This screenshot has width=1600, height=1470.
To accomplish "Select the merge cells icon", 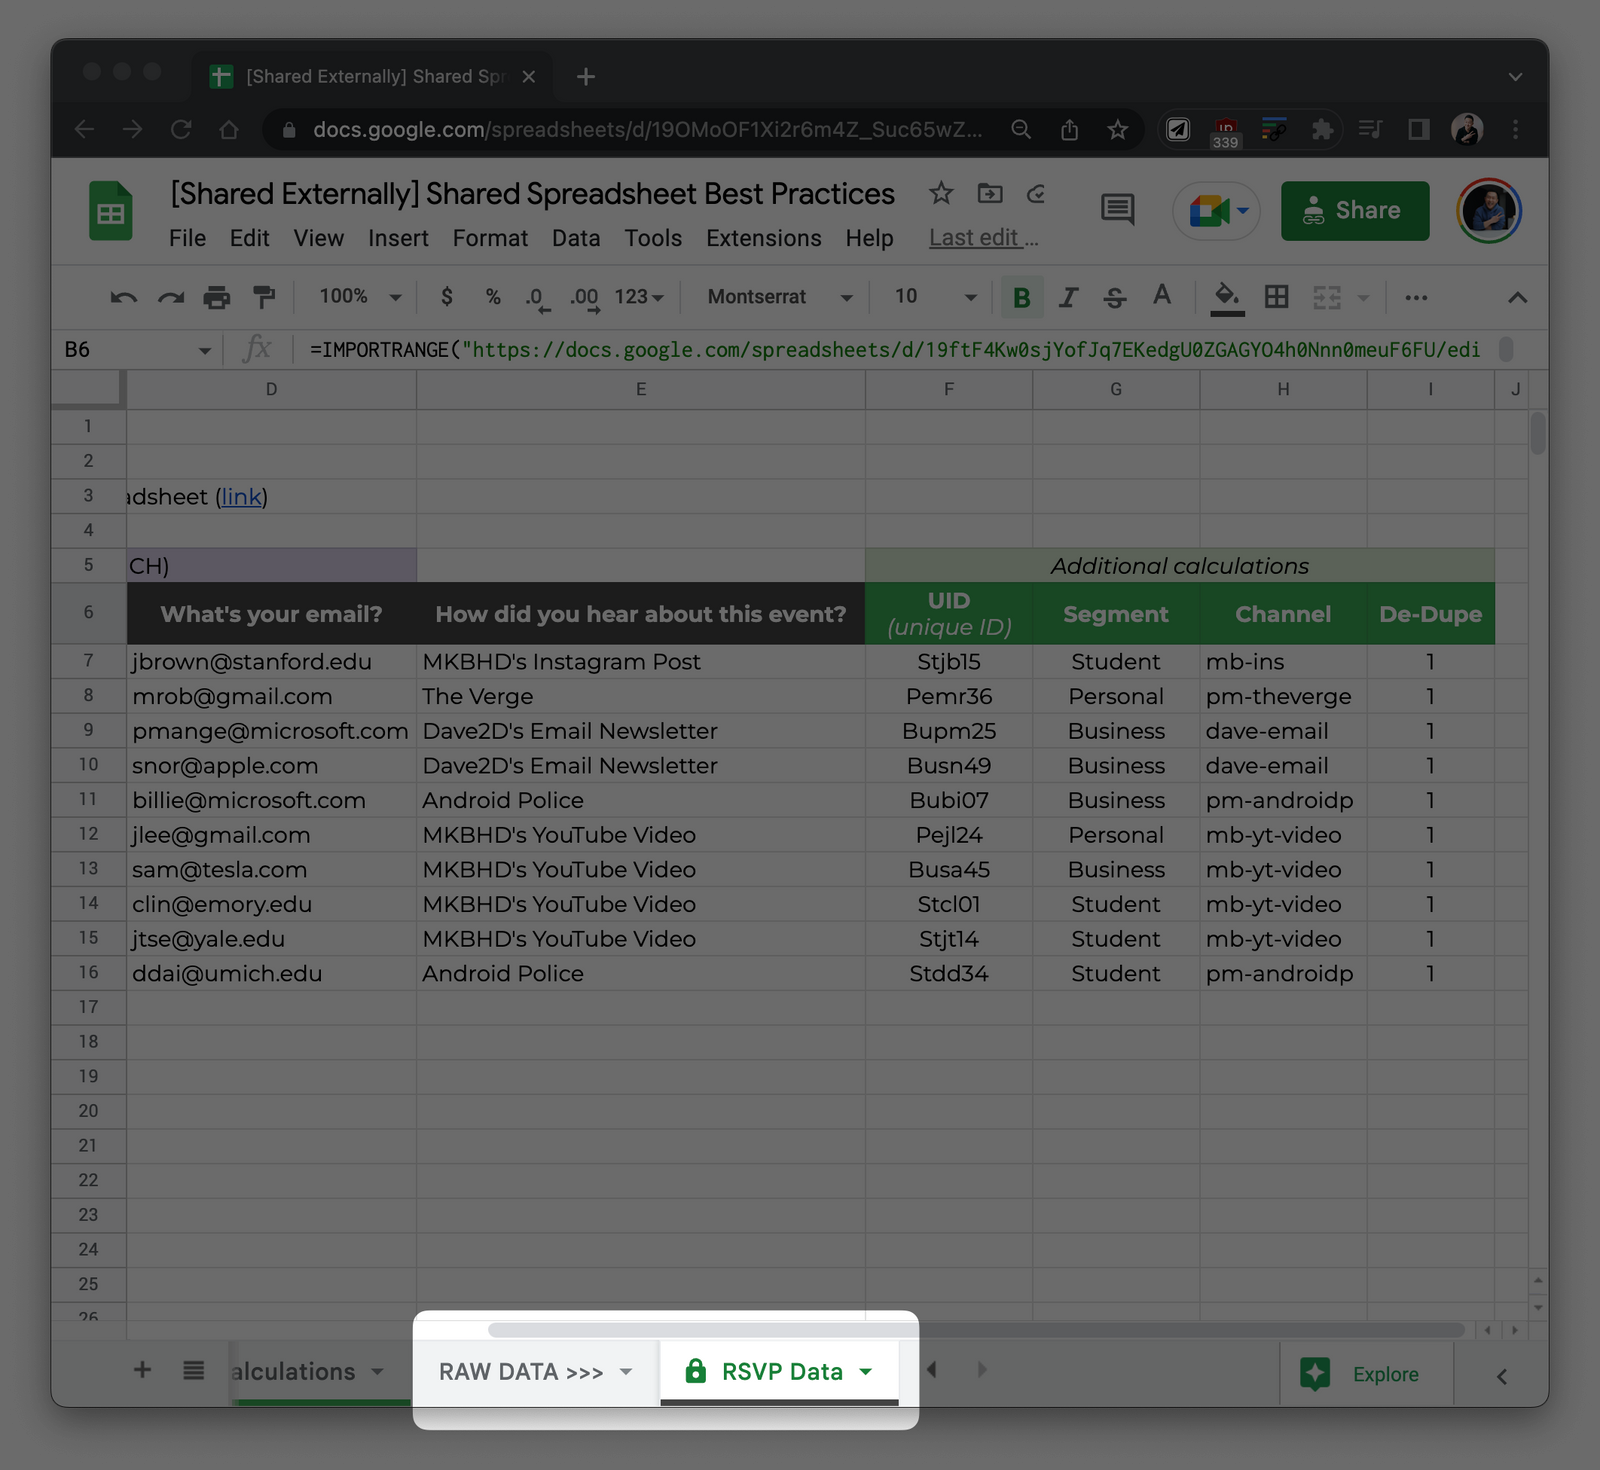I will [x=1328, y=297].
